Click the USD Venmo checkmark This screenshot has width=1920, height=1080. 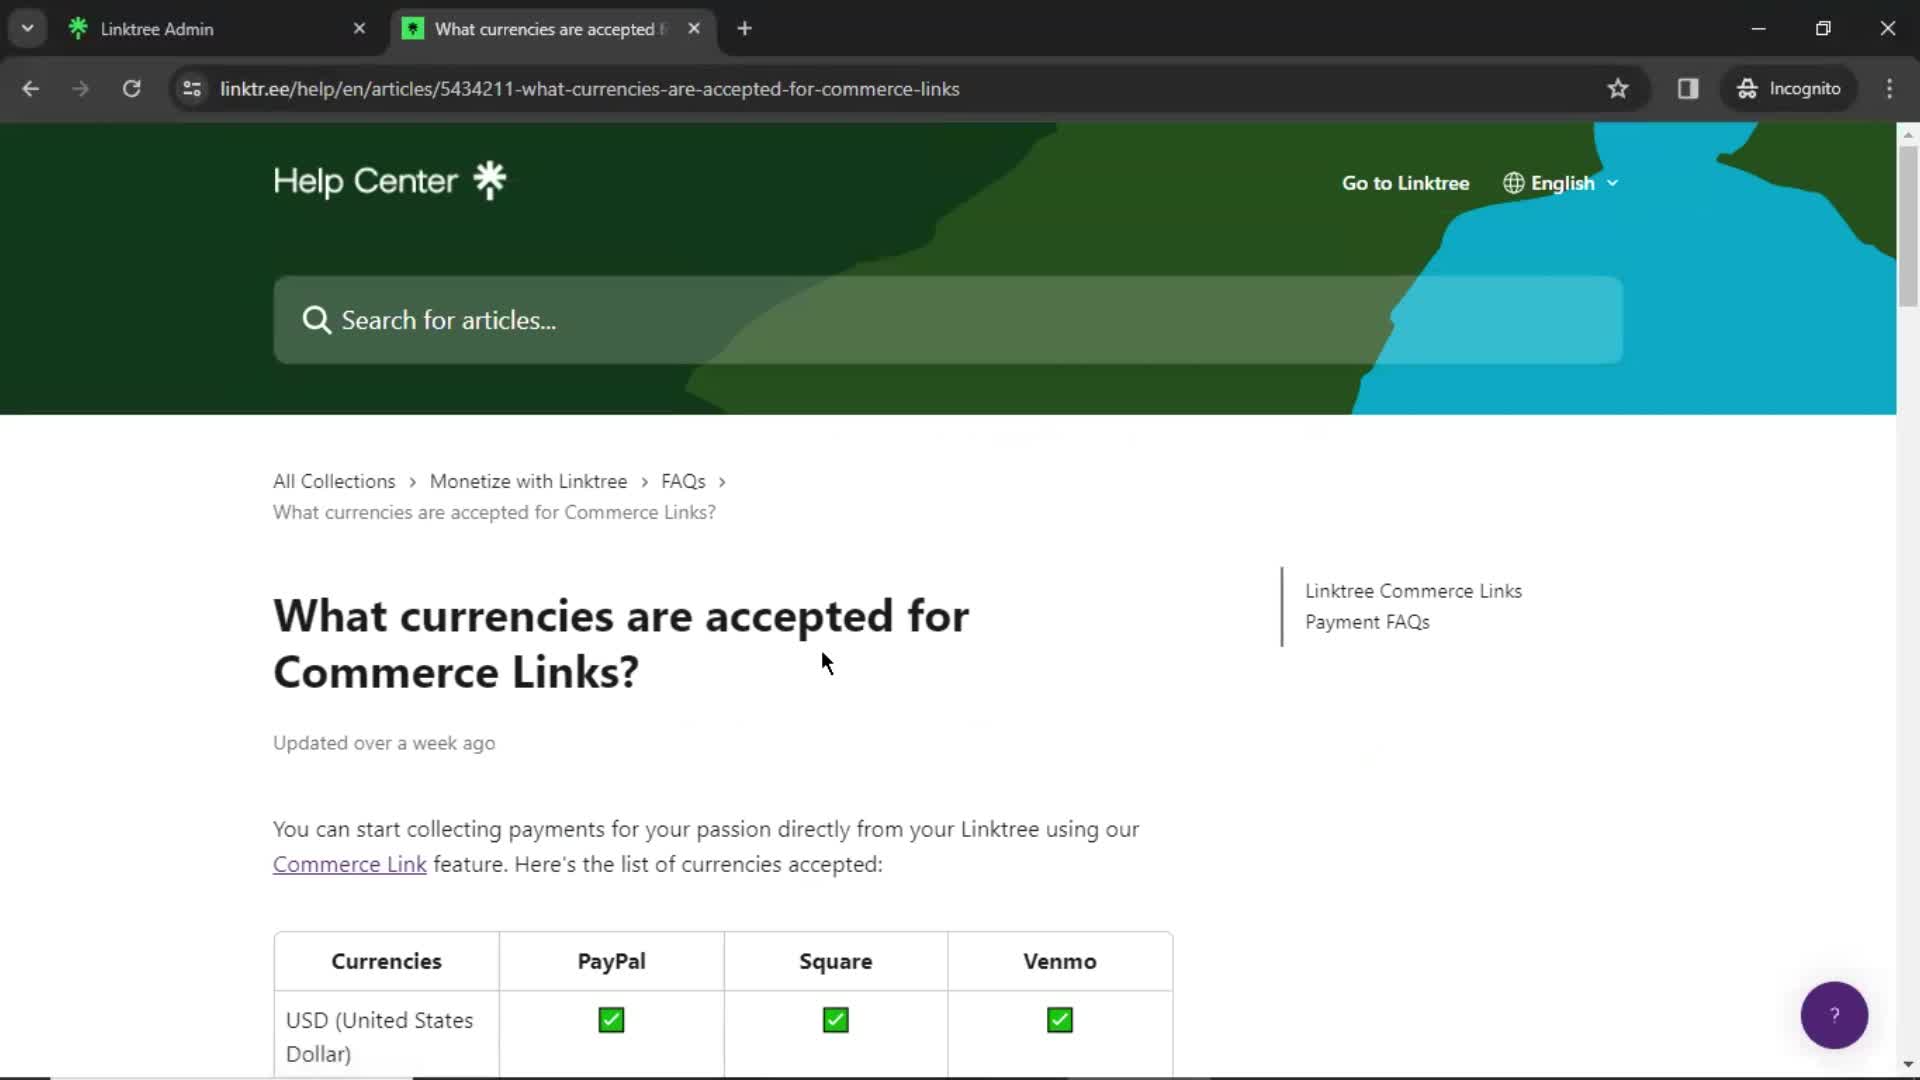(x=1060, y=1020)
